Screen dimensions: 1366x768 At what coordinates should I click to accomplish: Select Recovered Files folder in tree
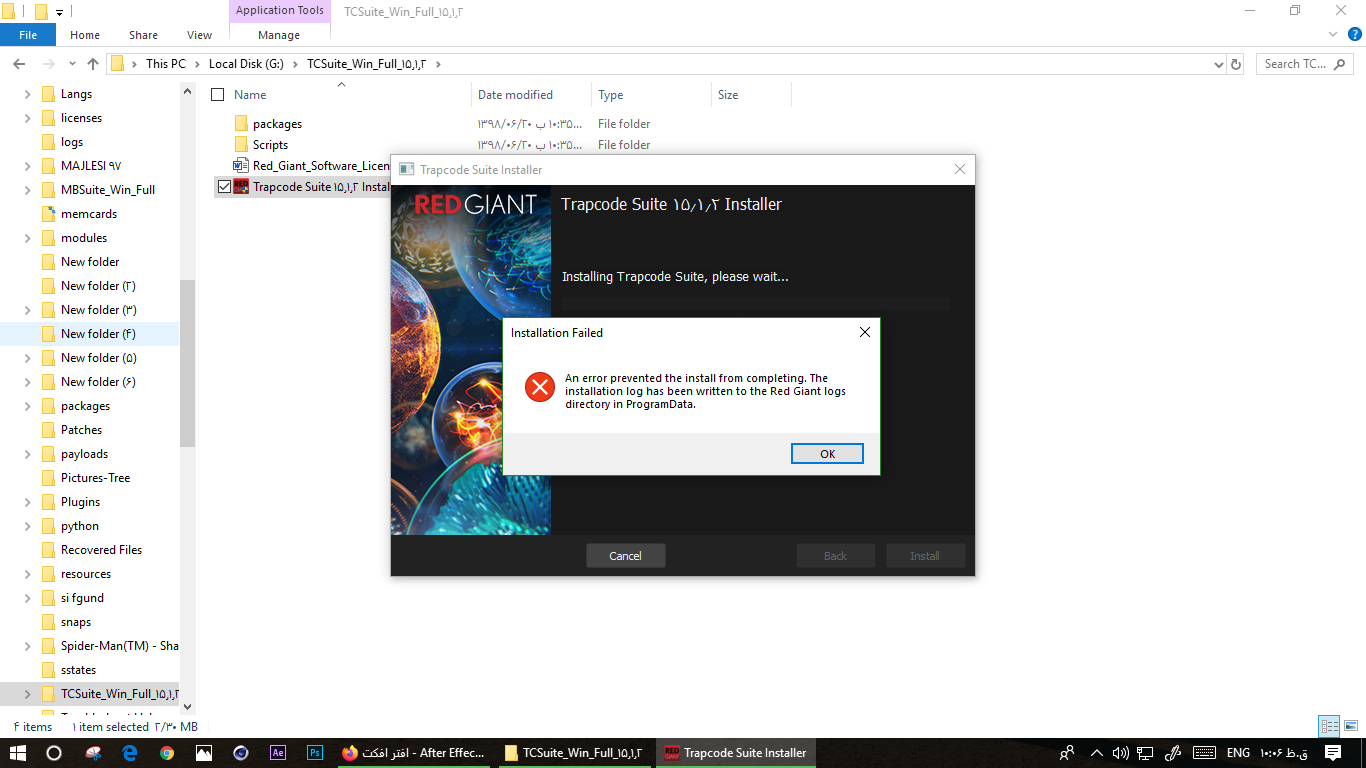pyautogui.click(x=101, y=550)
